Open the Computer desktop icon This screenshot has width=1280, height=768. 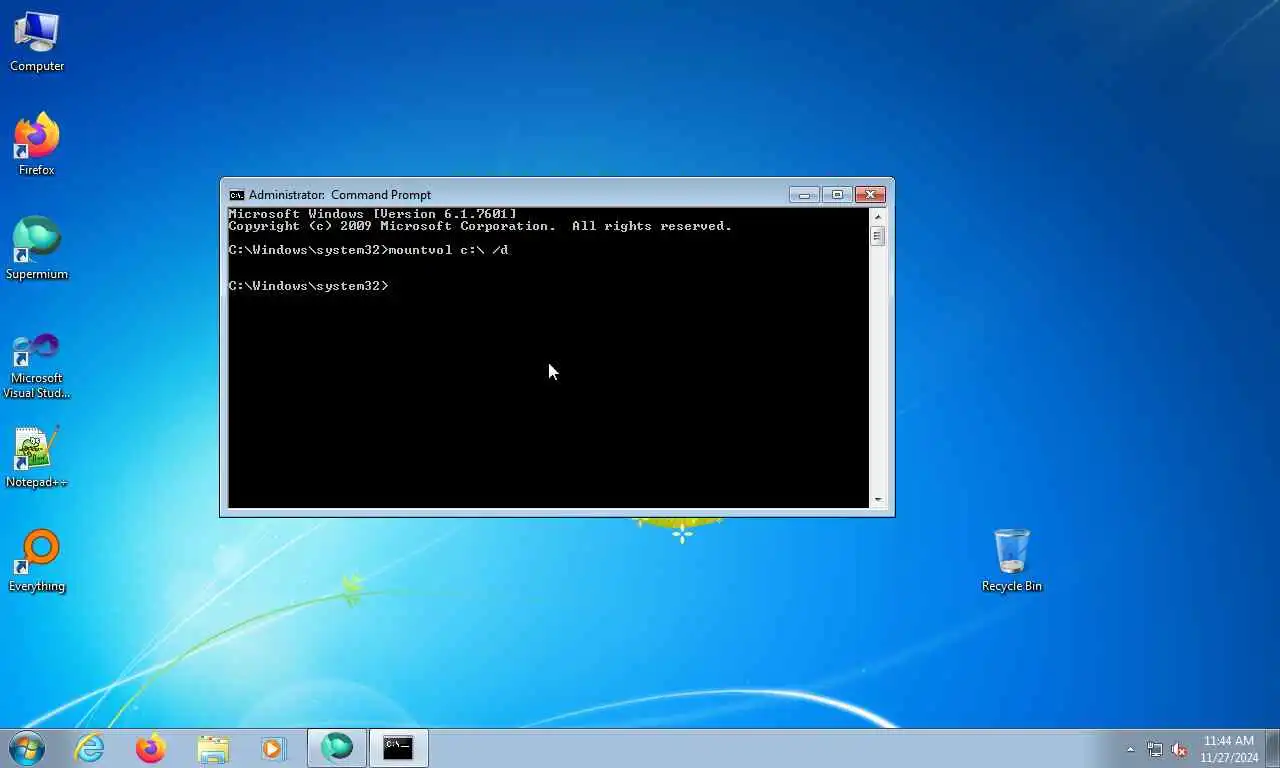click(x=37, y=42)
